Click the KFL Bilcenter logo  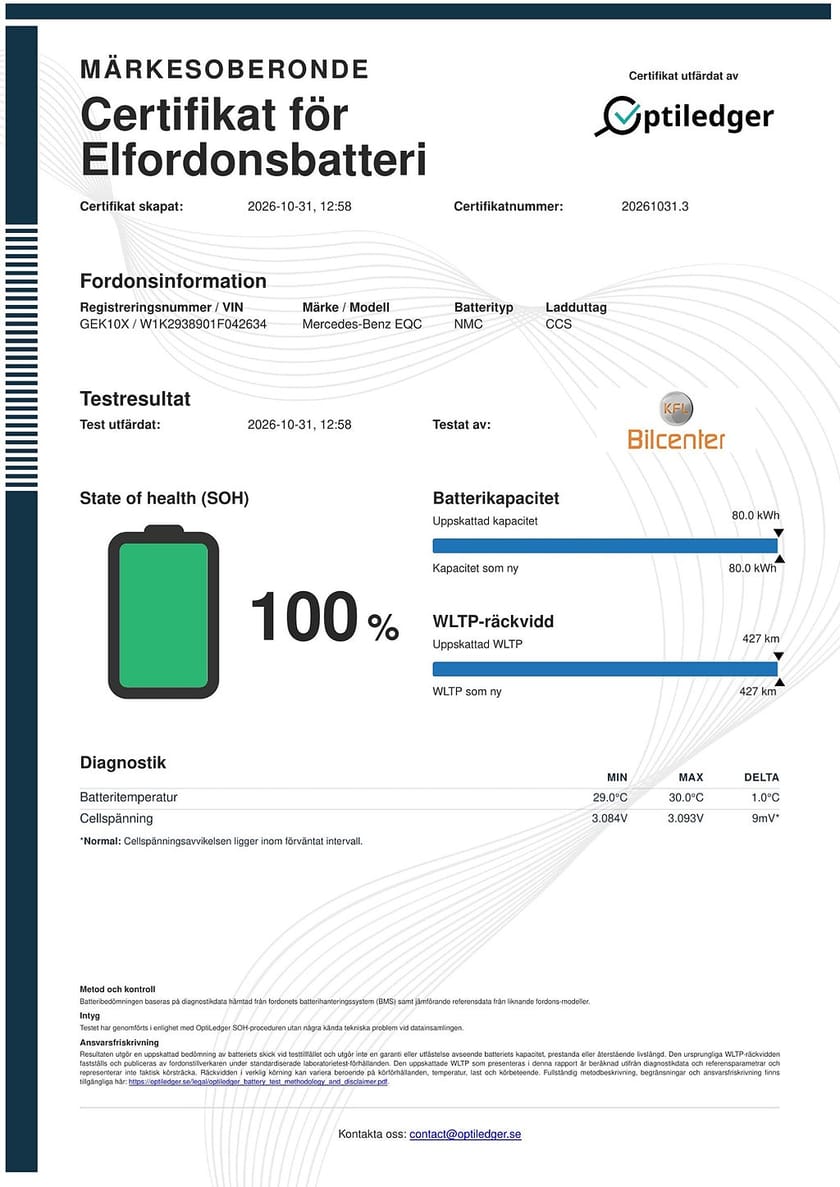tap(676, 421)
